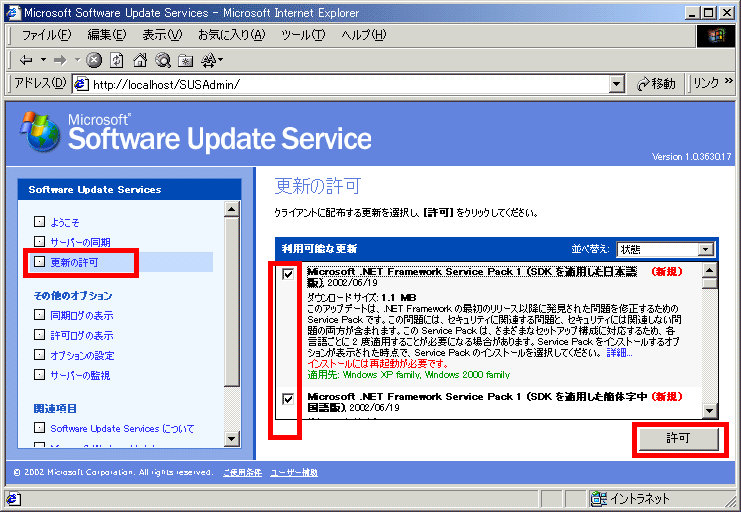Click the address field showing http://localhost/SUSAdmin/
The height and width of the screenshot is (512, 741).
(348, 84)
